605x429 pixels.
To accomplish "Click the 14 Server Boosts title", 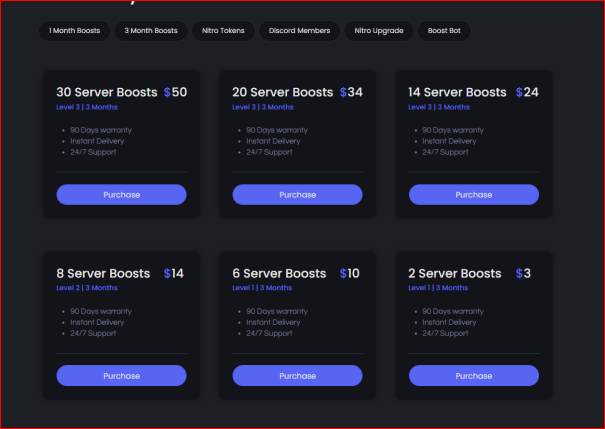I will click(x=459, y=93).
